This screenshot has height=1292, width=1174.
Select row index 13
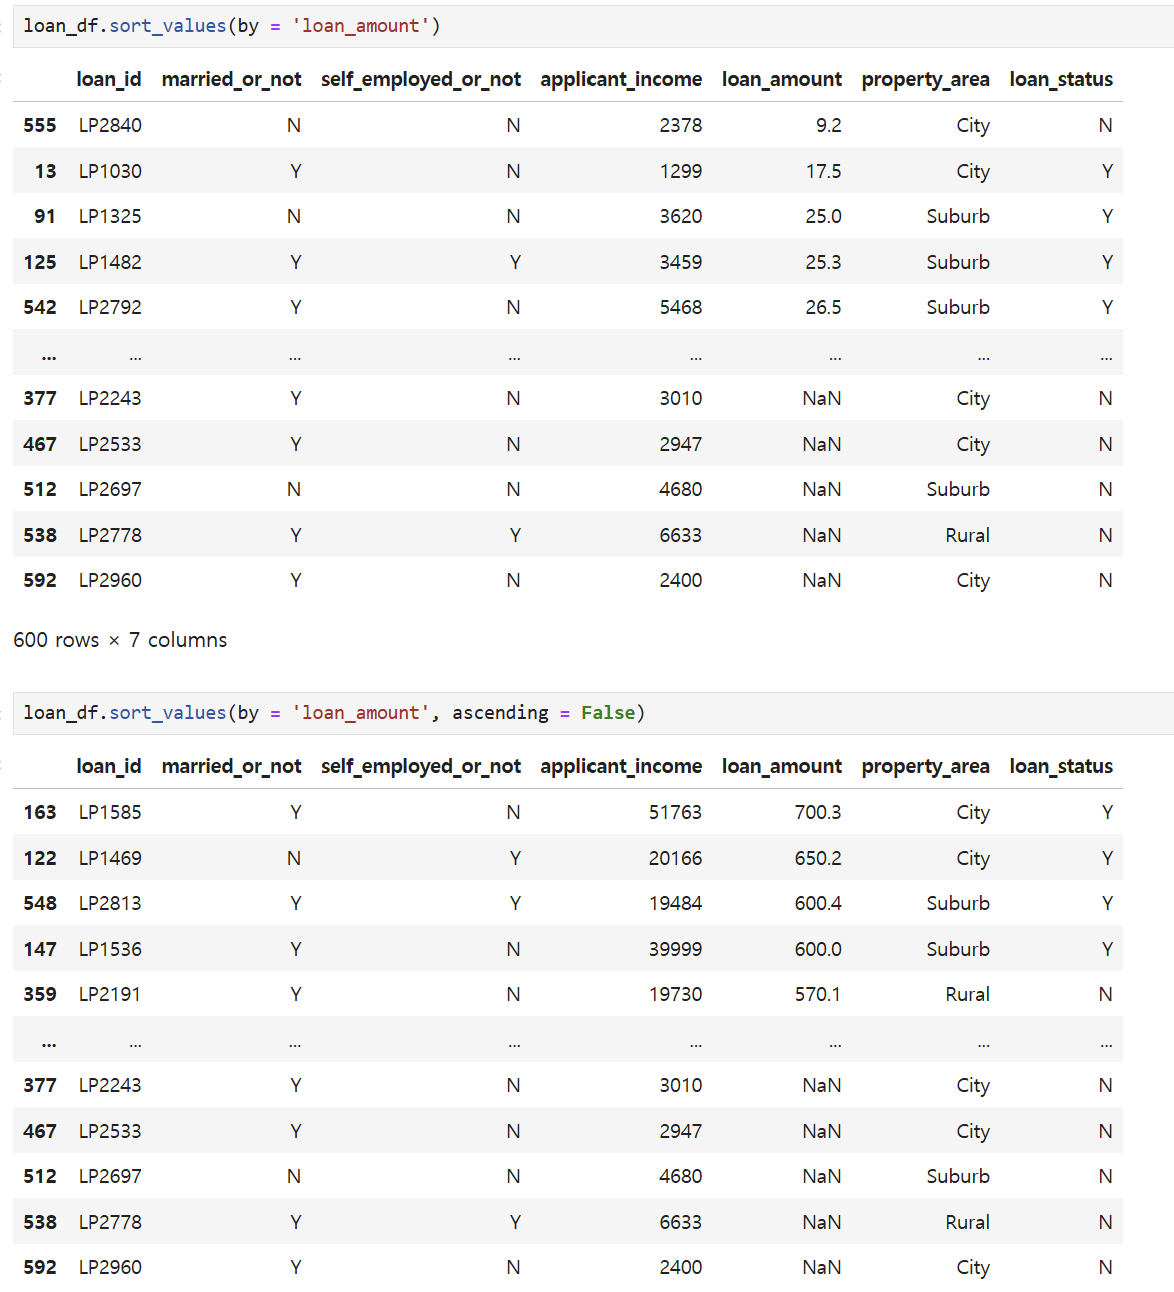click(45, 171)
